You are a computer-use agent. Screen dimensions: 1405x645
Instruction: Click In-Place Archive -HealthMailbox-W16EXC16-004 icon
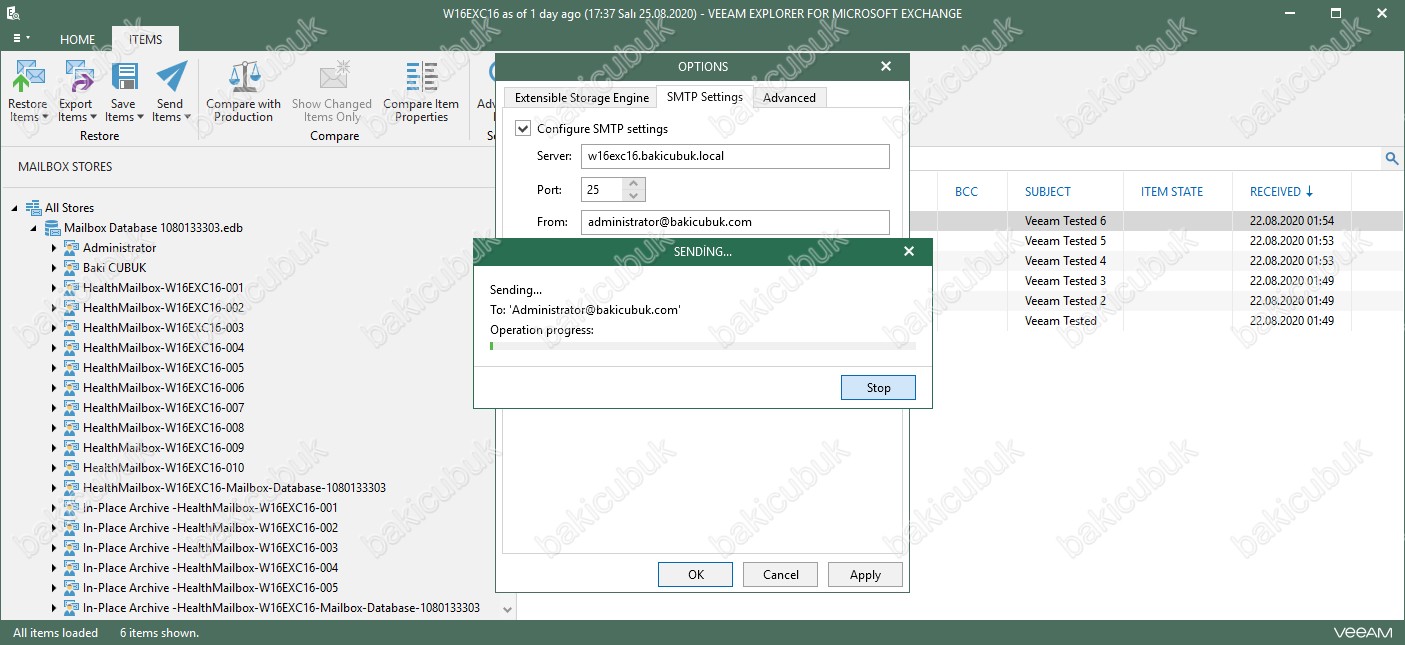(x=71, y=568)
